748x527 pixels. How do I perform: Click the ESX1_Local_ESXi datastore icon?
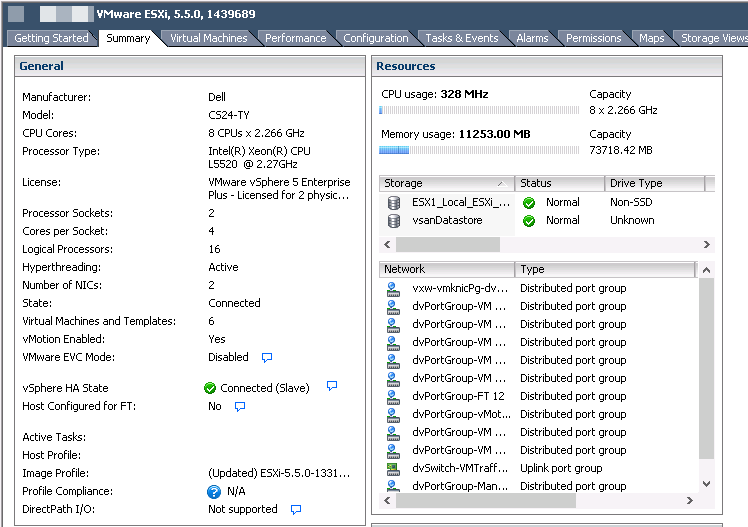click(x=394, y=202)
